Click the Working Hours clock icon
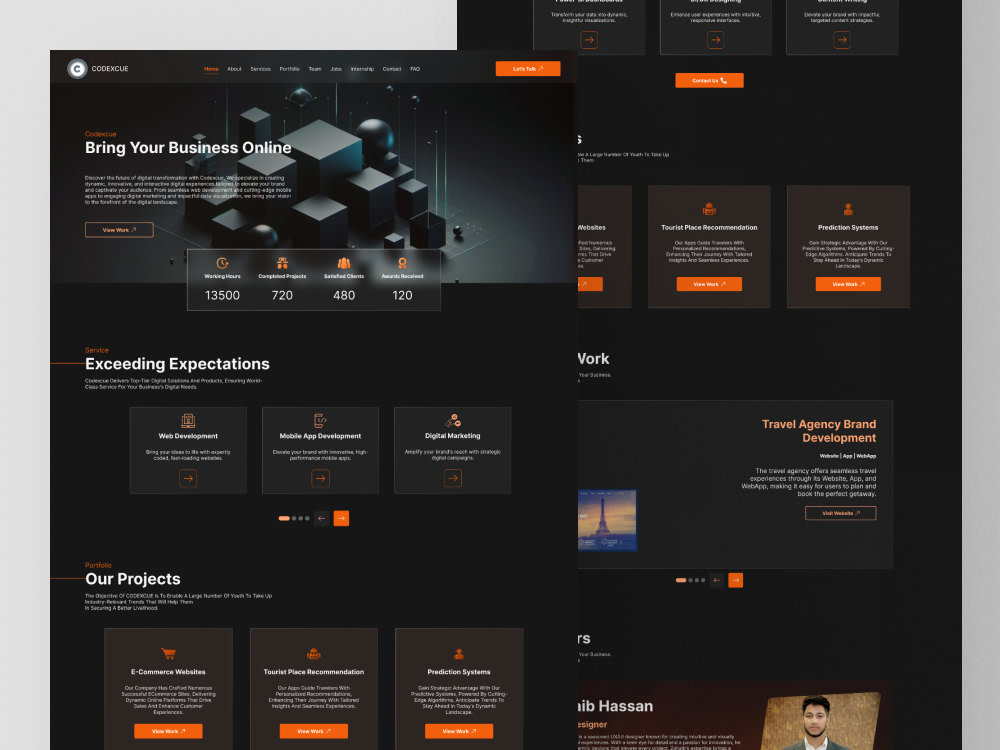Screen dimensions: 1000x750 (x=222, y=263)
